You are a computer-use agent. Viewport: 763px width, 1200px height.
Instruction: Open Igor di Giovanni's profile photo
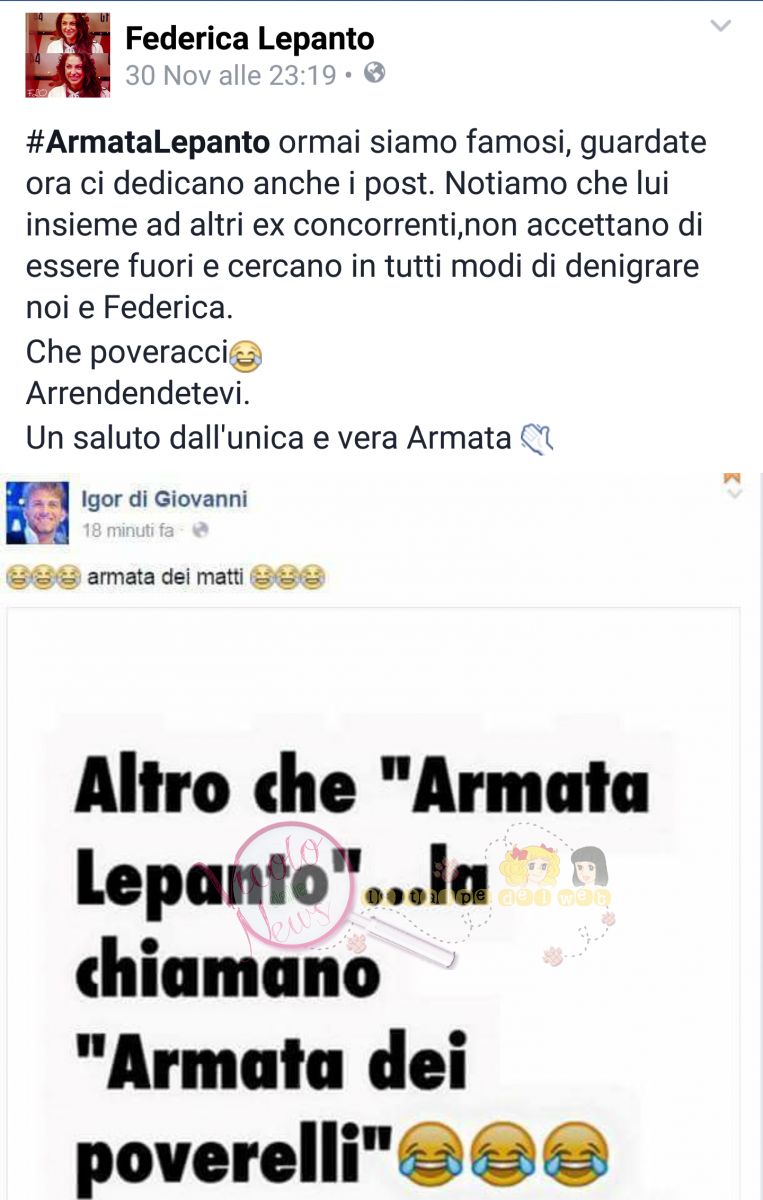click(x=38, y=513)
